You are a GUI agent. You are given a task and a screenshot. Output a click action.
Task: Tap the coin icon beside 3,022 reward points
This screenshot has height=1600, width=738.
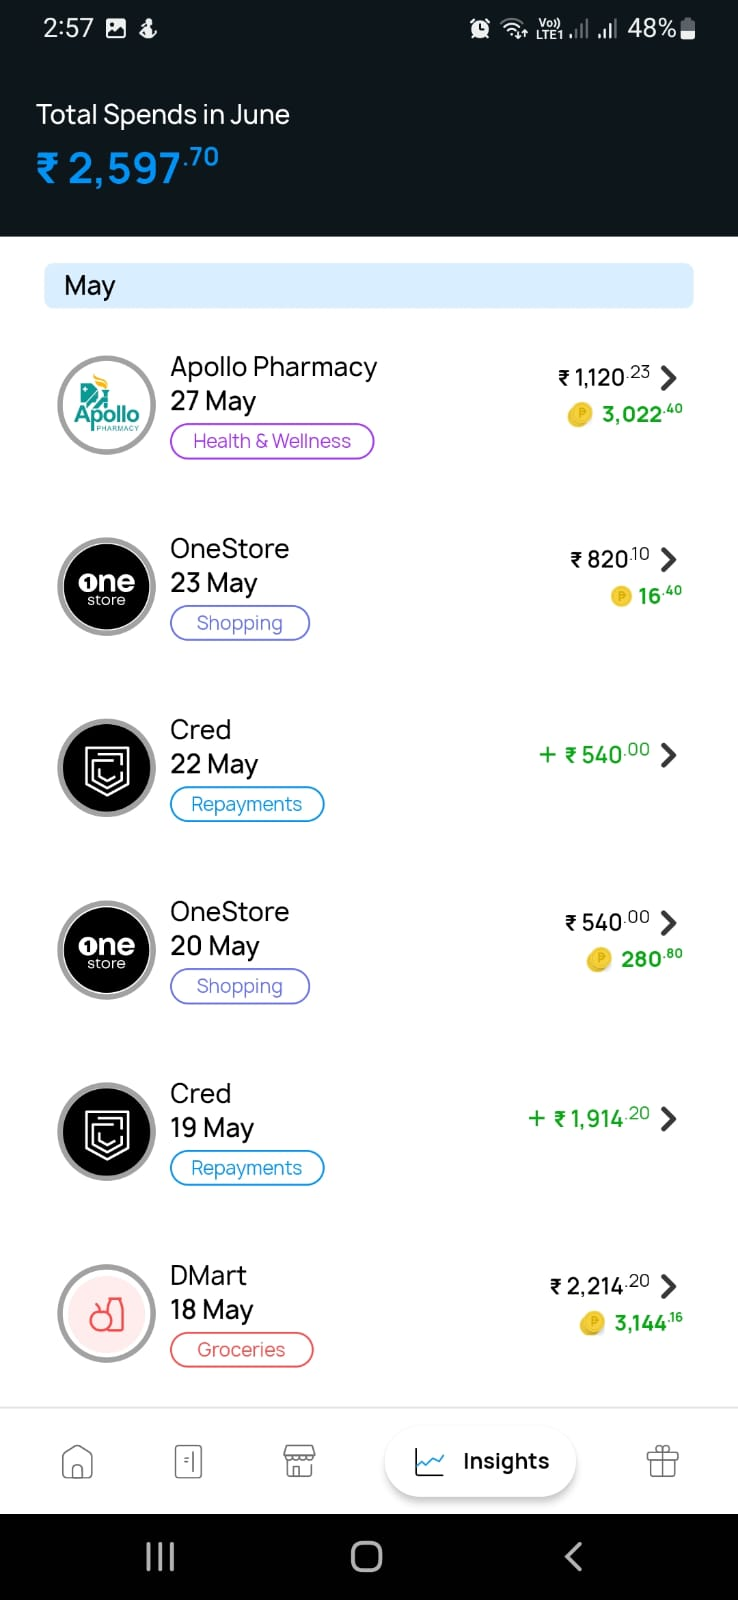pos(580,414)
